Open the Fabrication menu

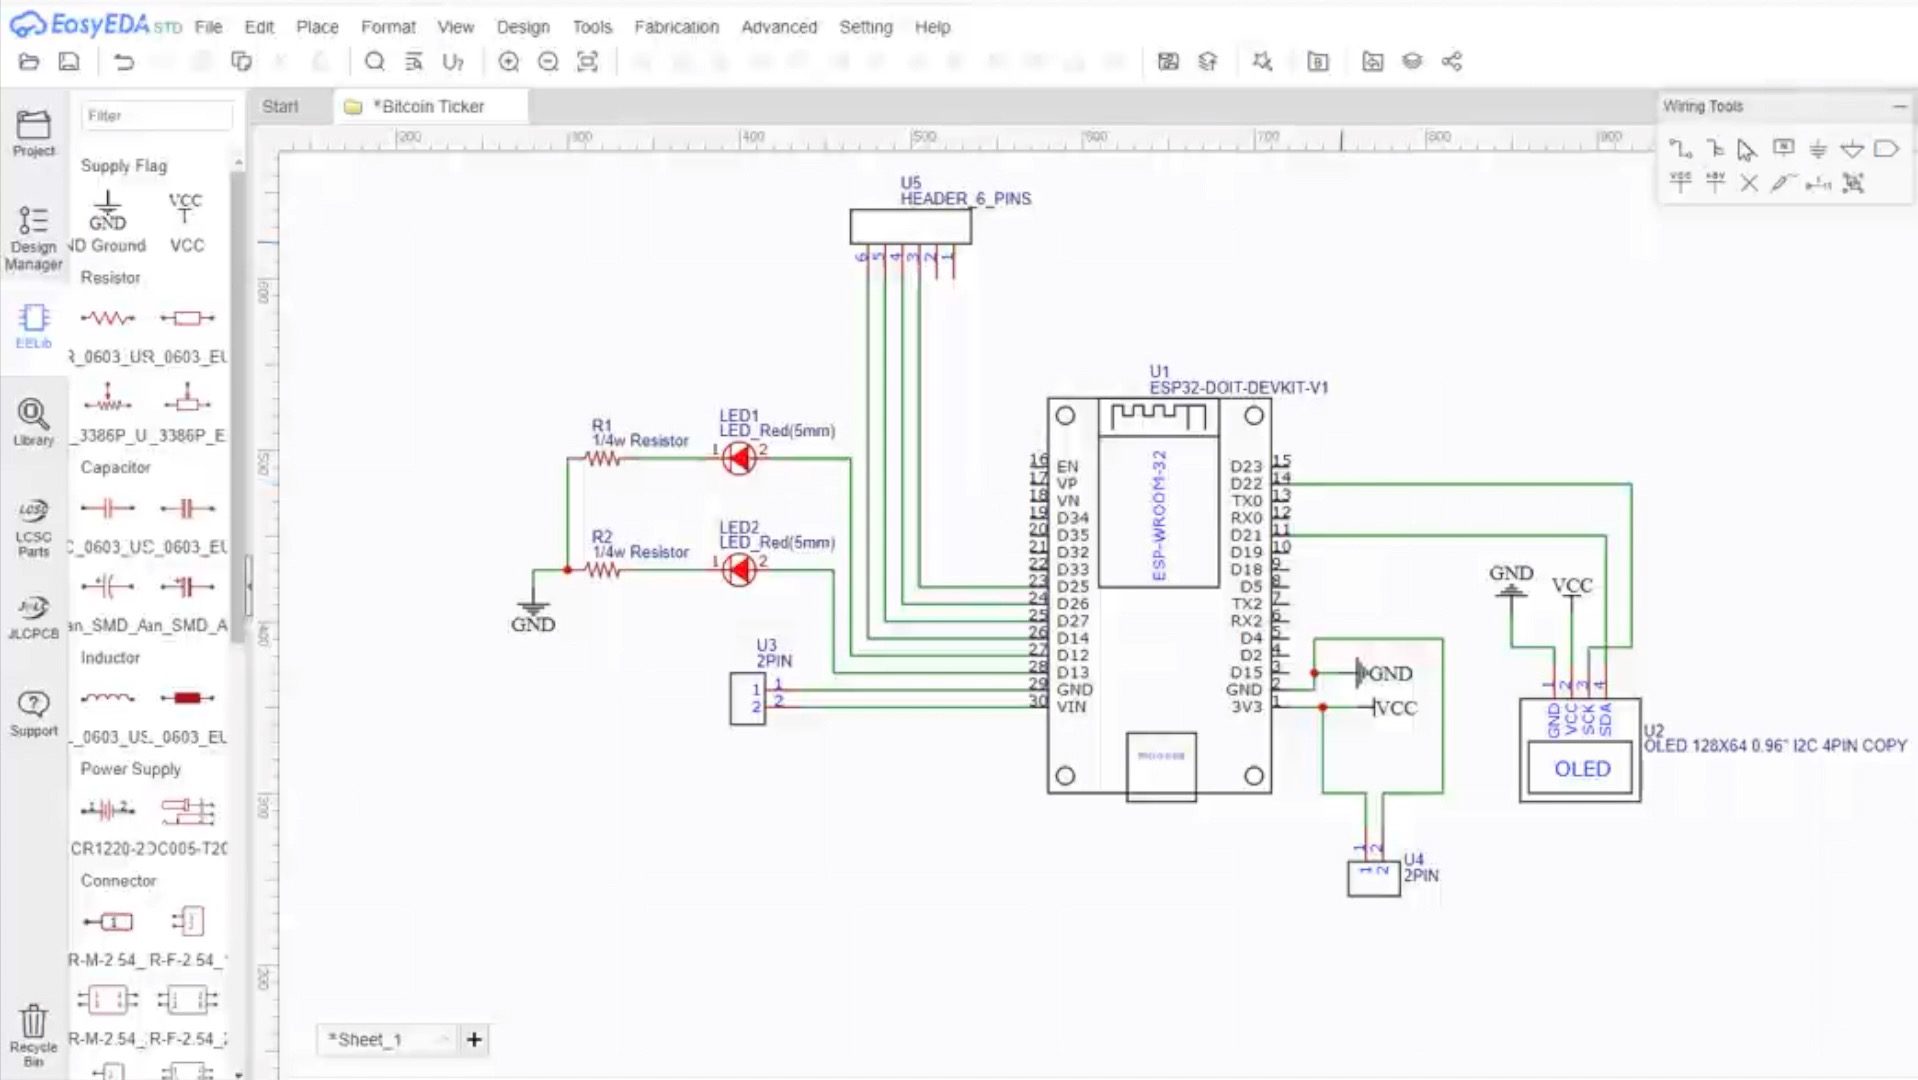(676, 27)
